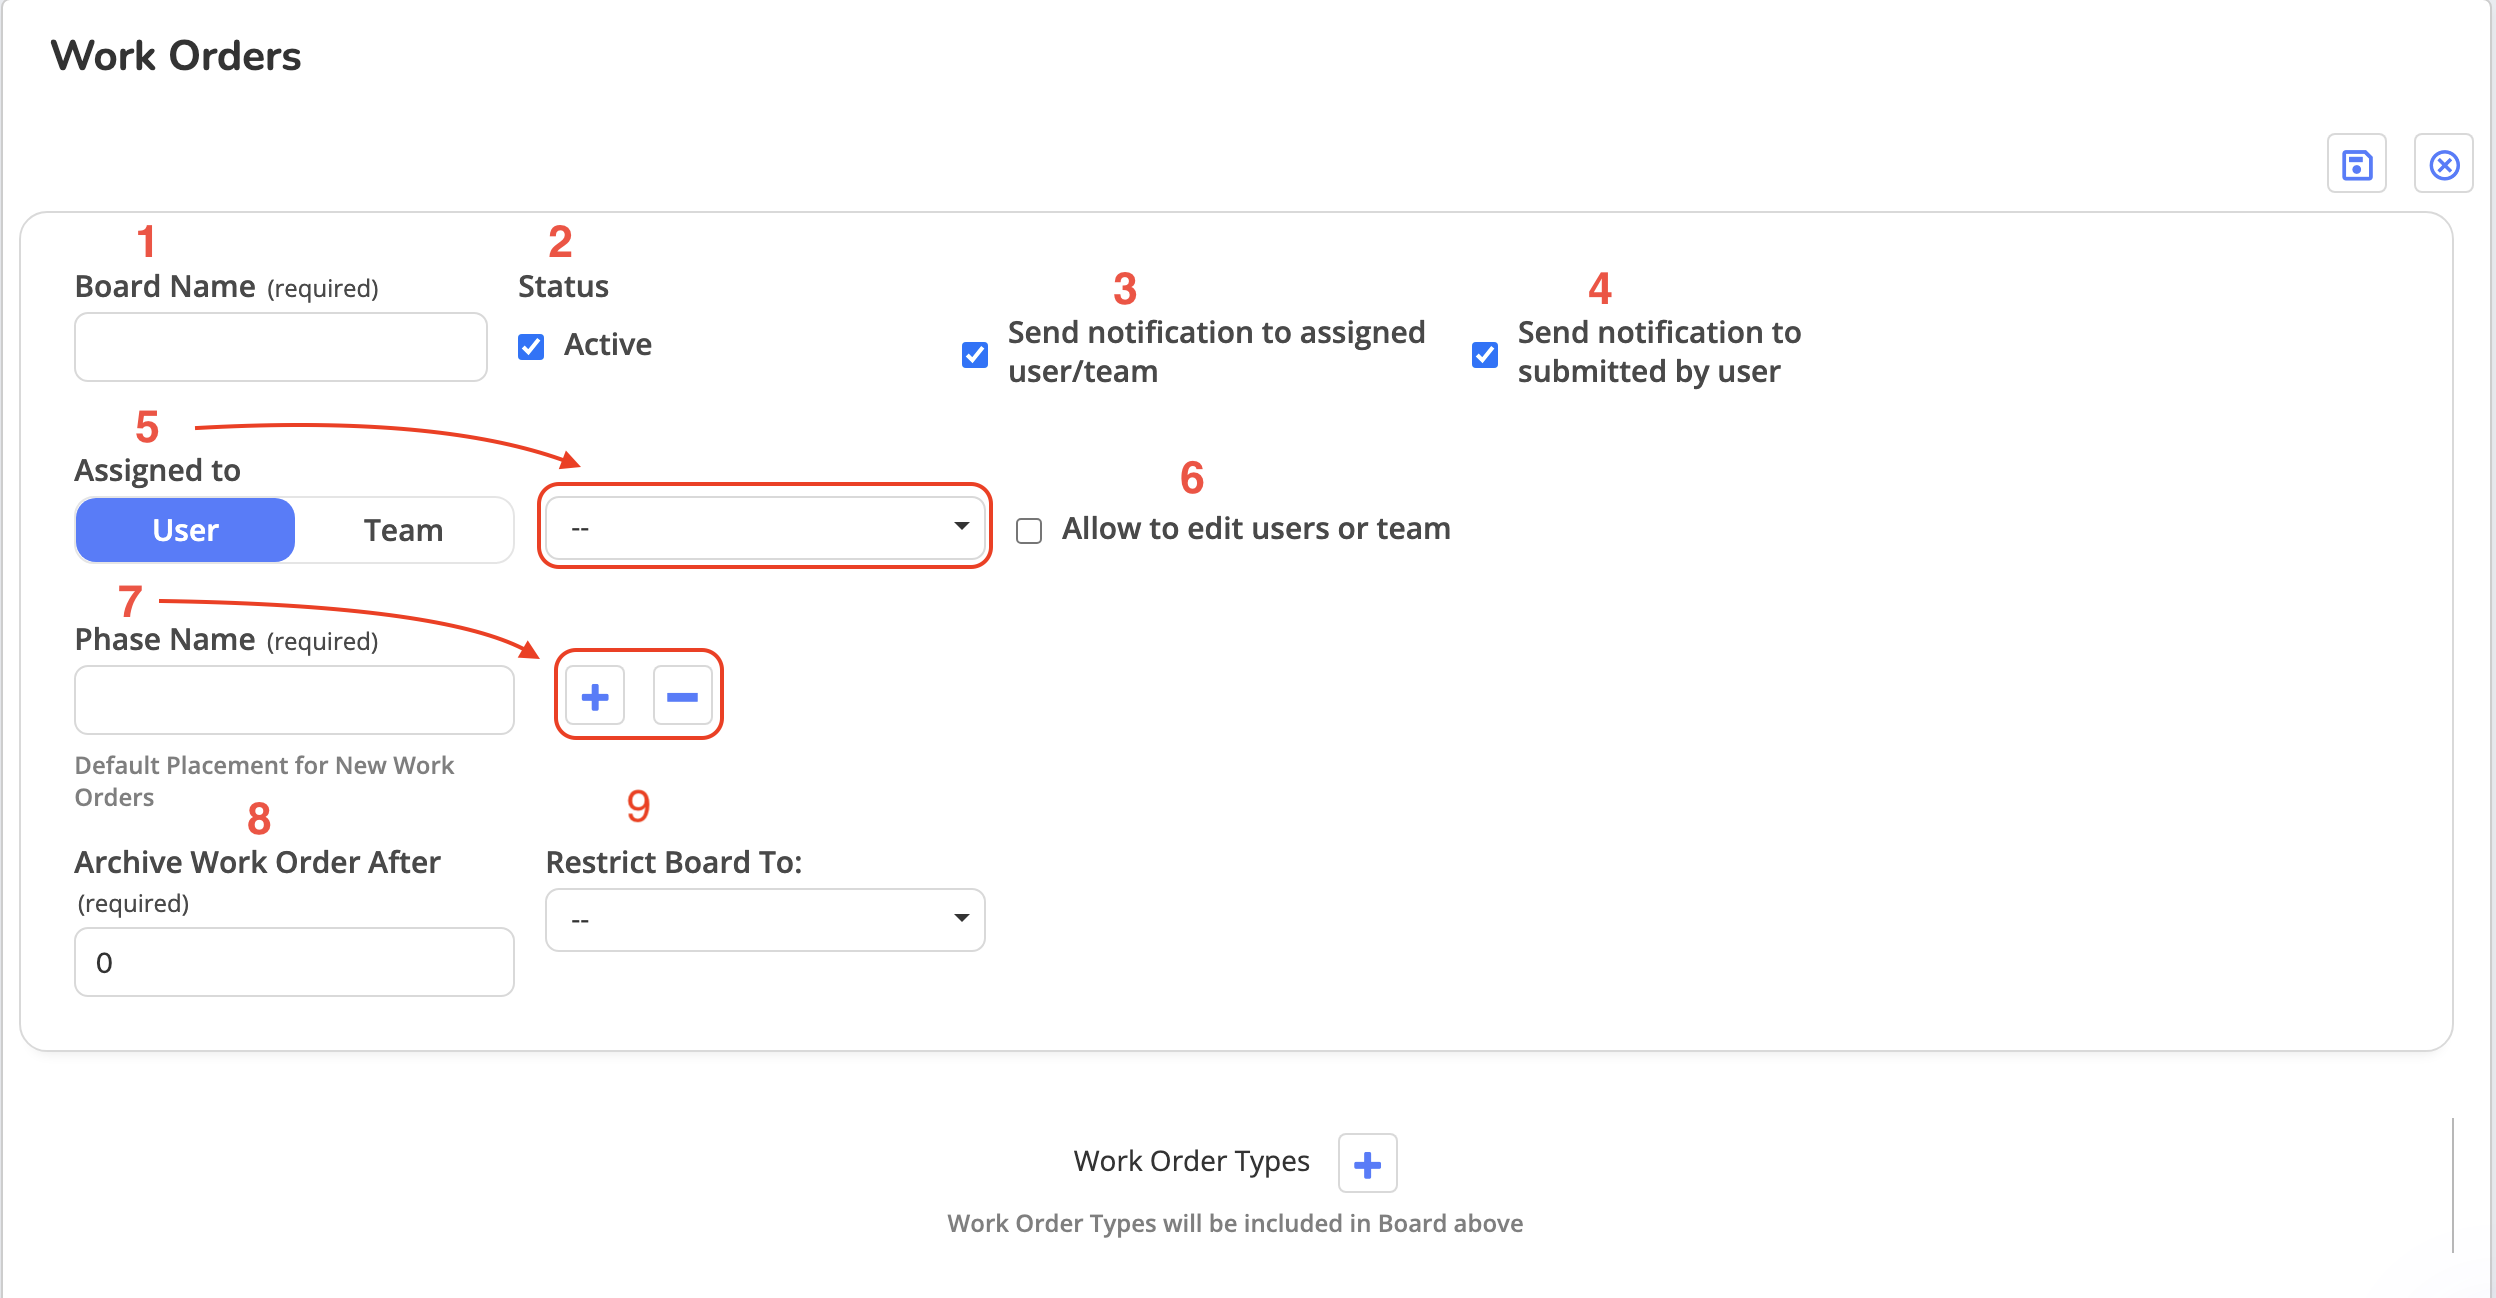Select the User assignment tab
The height and width of the screenshot is (1298, 2496).
tap(186, 530)
